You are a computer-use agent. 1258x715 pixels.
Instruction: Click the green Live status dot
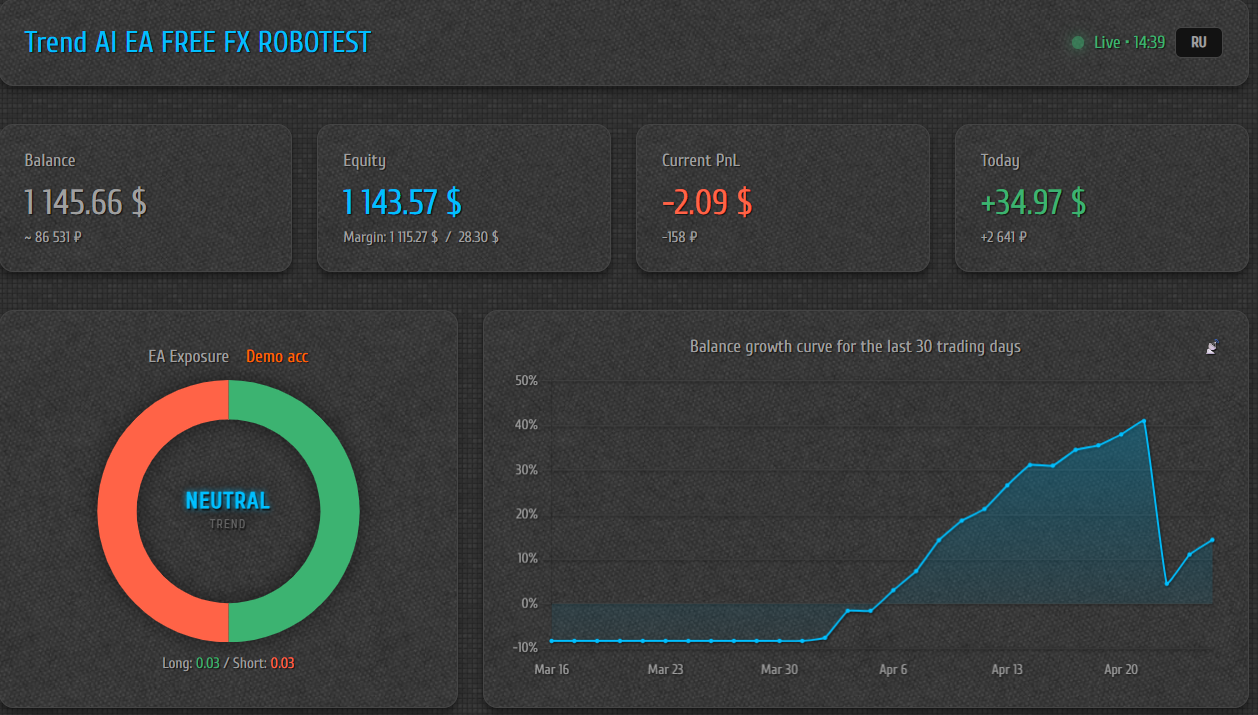[1077, 43]
